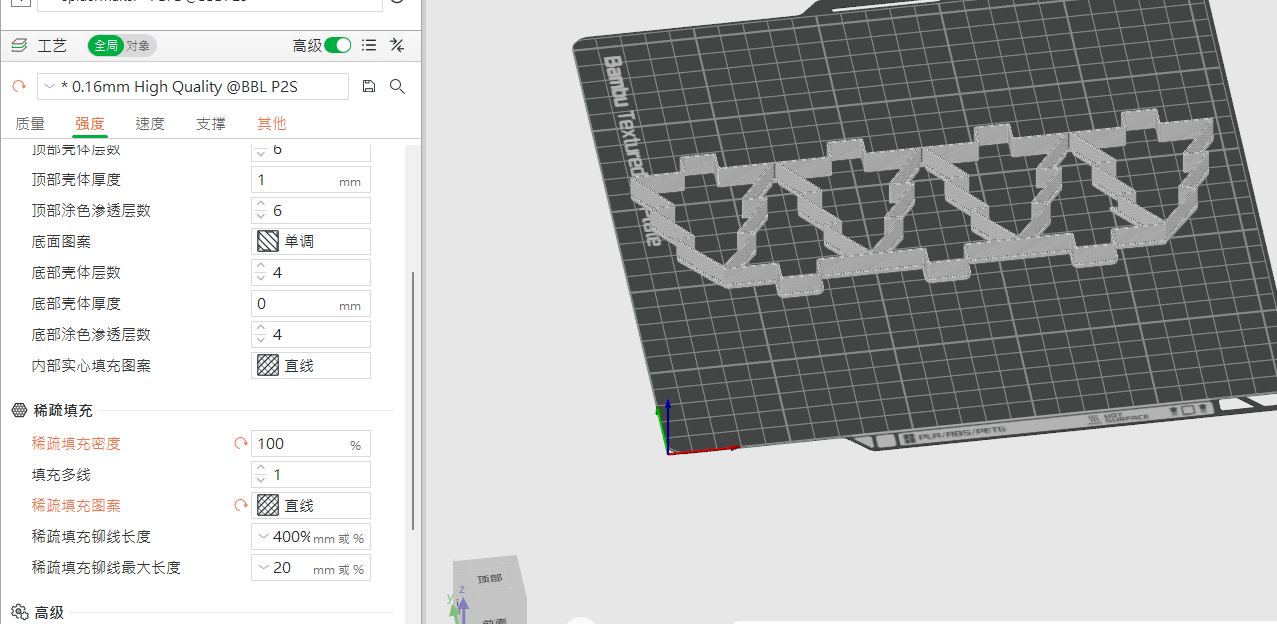The height and width of the screenshot is (624, 1277).
Task: Click the 顶部 face of the view cube
Action: pyautogui.click(x=489, y=579)
